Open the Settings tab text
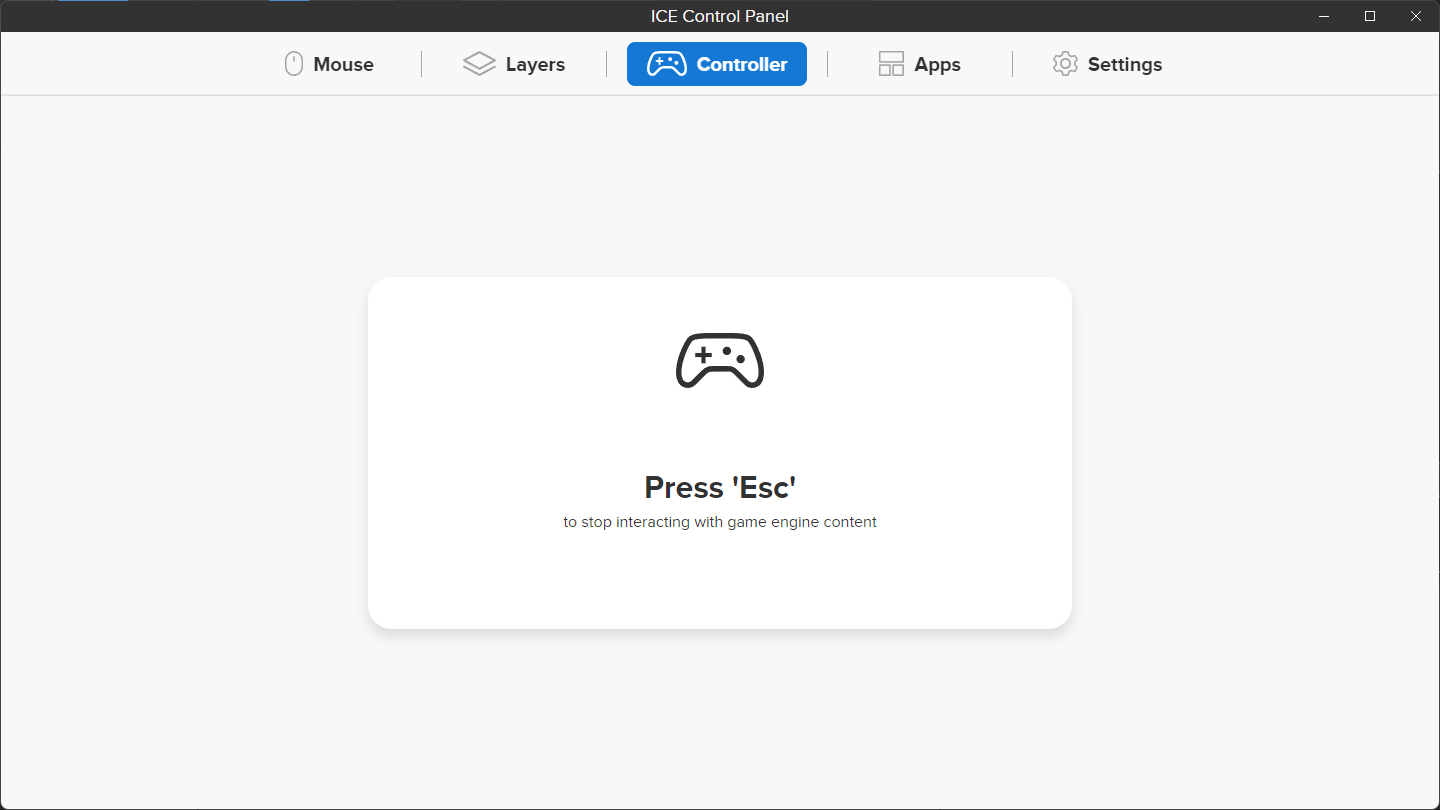 coord(1124,64)
